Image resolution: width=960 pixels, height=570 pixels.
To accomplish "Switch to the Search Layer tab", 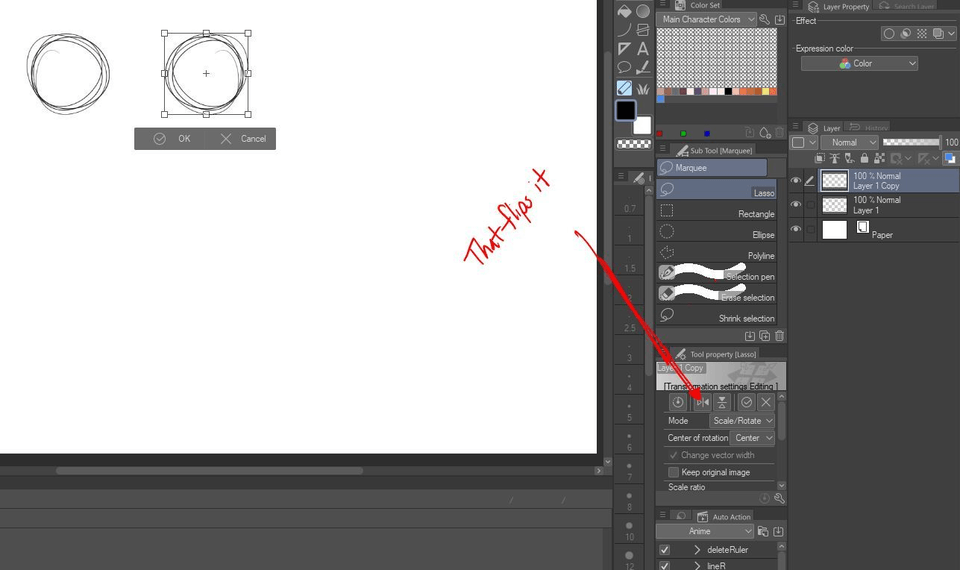I will (913, 6).
